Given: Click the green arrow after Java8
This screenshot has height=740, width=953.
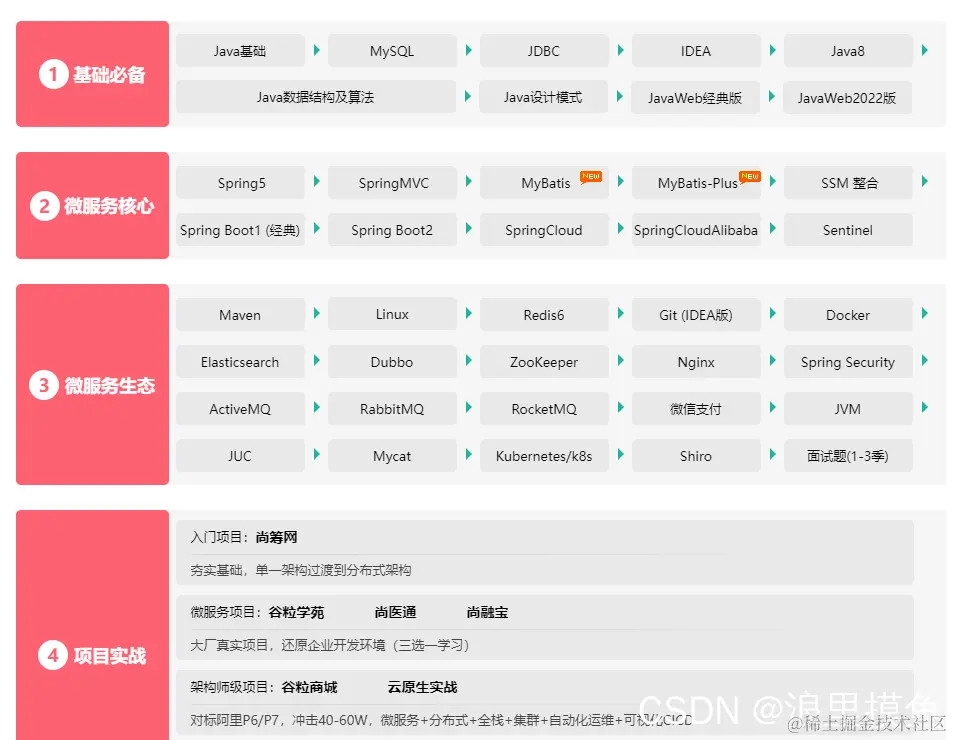Looking at the screenshot, I should (924, 50).
